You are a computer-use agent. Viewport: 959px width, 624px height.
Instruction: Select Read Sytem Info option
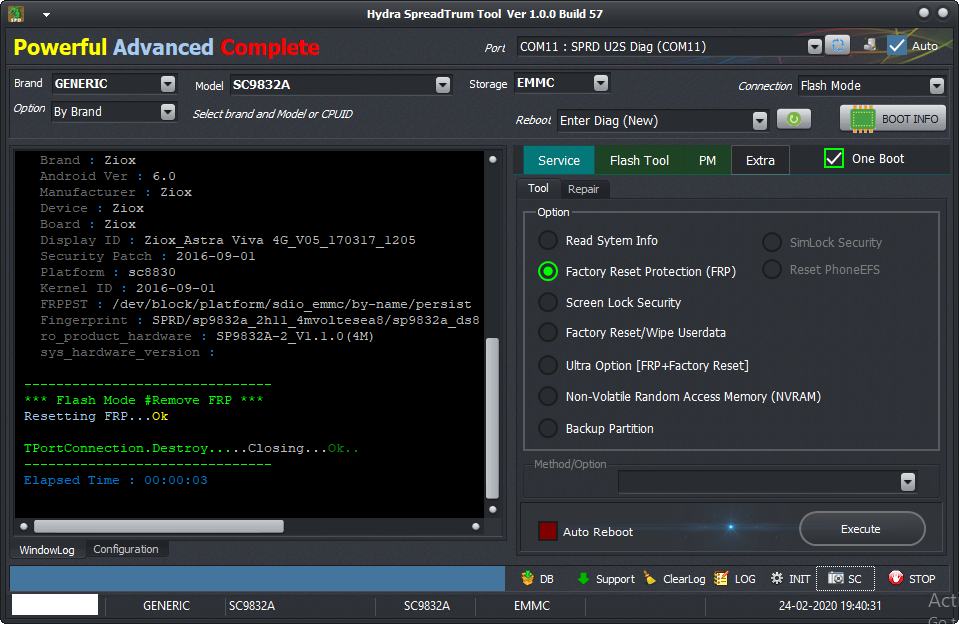pos(547,240)
